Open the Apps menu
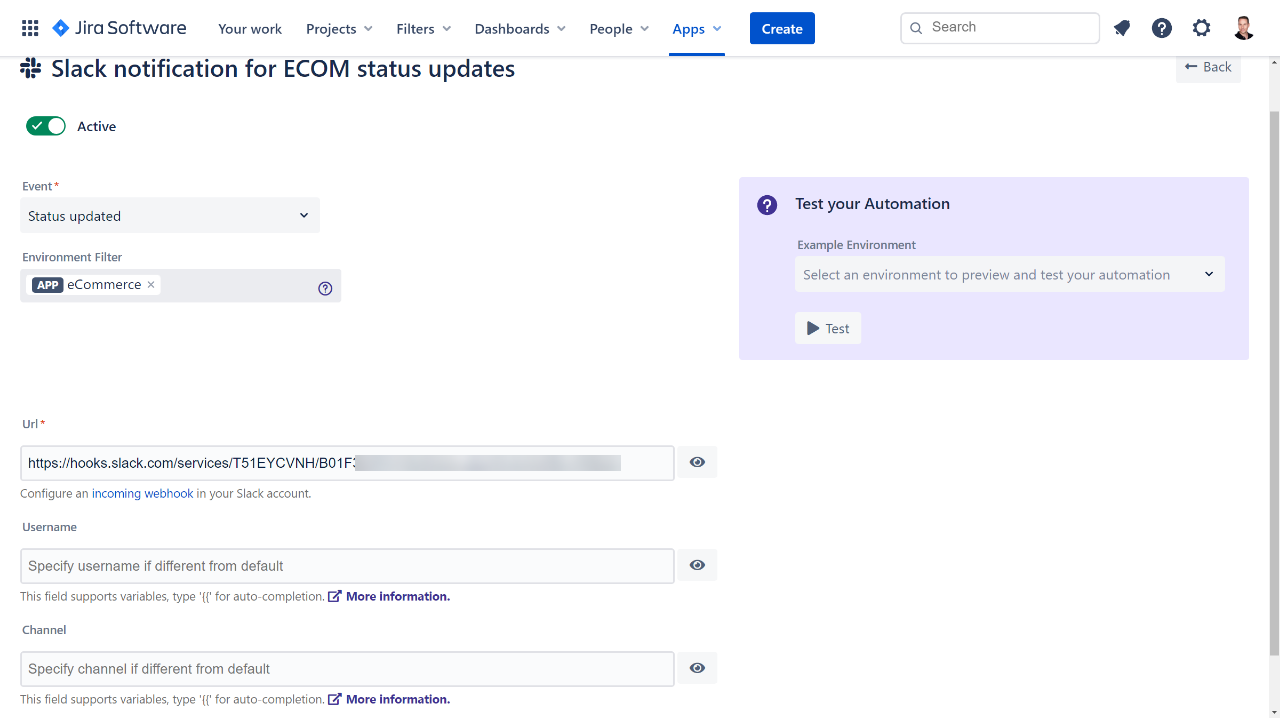This screenshot has height=720, width=1280. [x=696, y=29]
